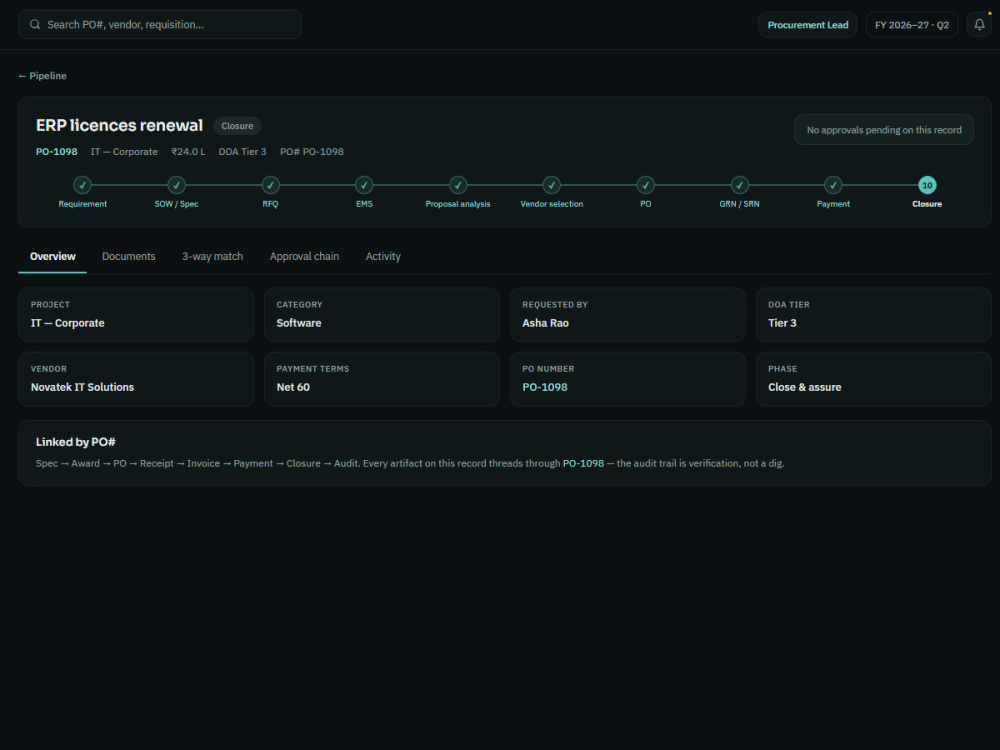
Task: Click the Vendor selection stage label
Action: 552,204
